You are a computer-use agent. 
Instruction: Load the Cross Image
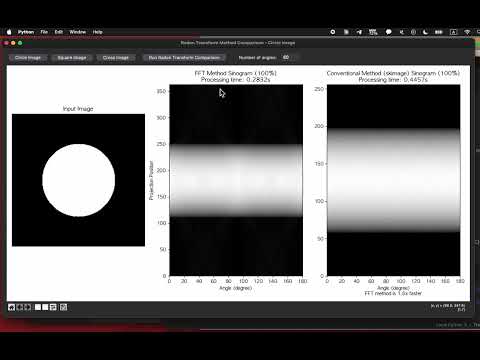(x=116, y=58)
